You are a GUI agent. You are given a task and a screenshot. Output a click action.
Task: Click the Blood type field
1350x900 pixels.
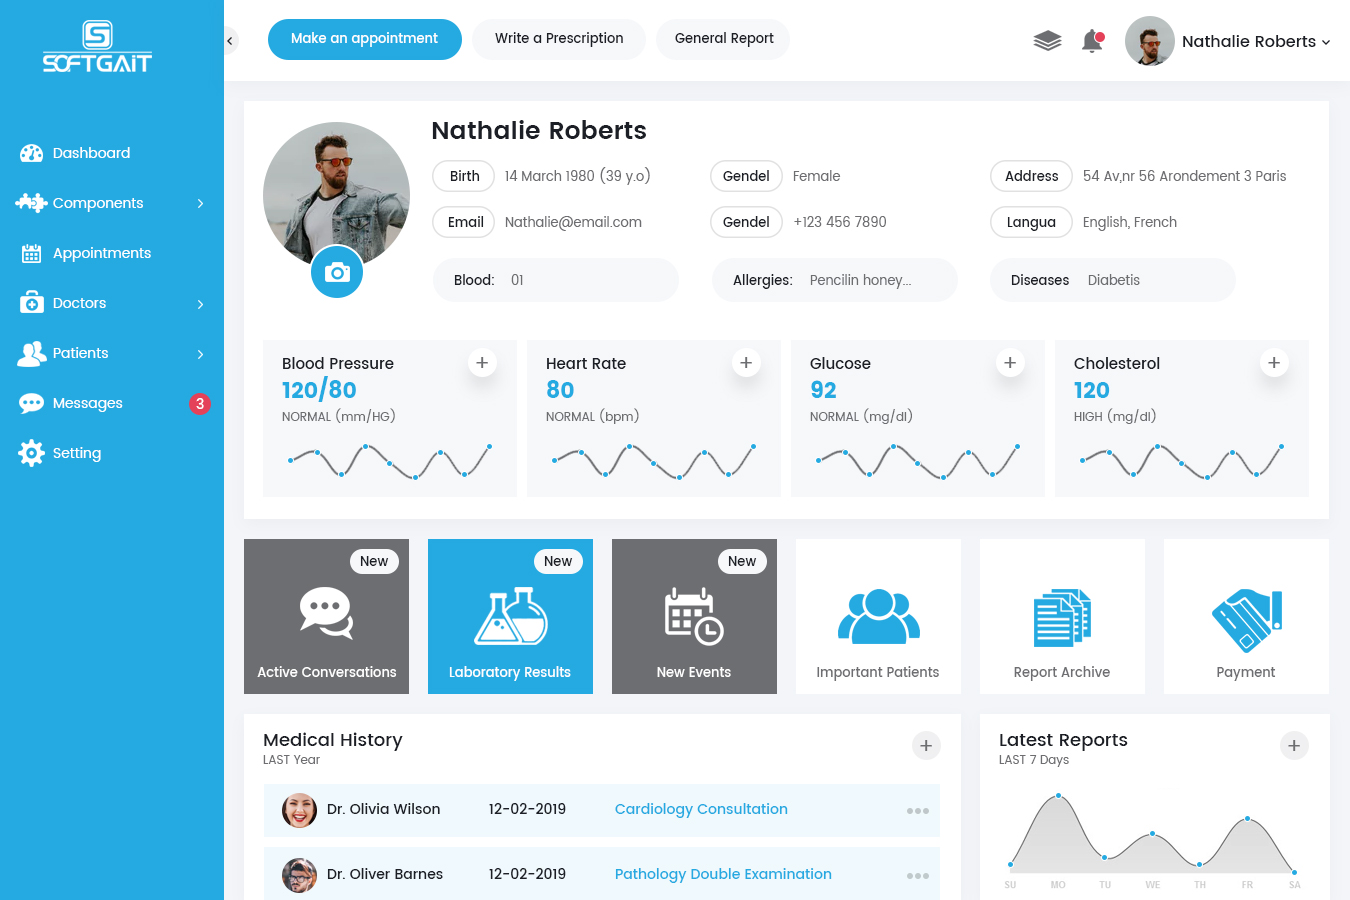point(556,280)
